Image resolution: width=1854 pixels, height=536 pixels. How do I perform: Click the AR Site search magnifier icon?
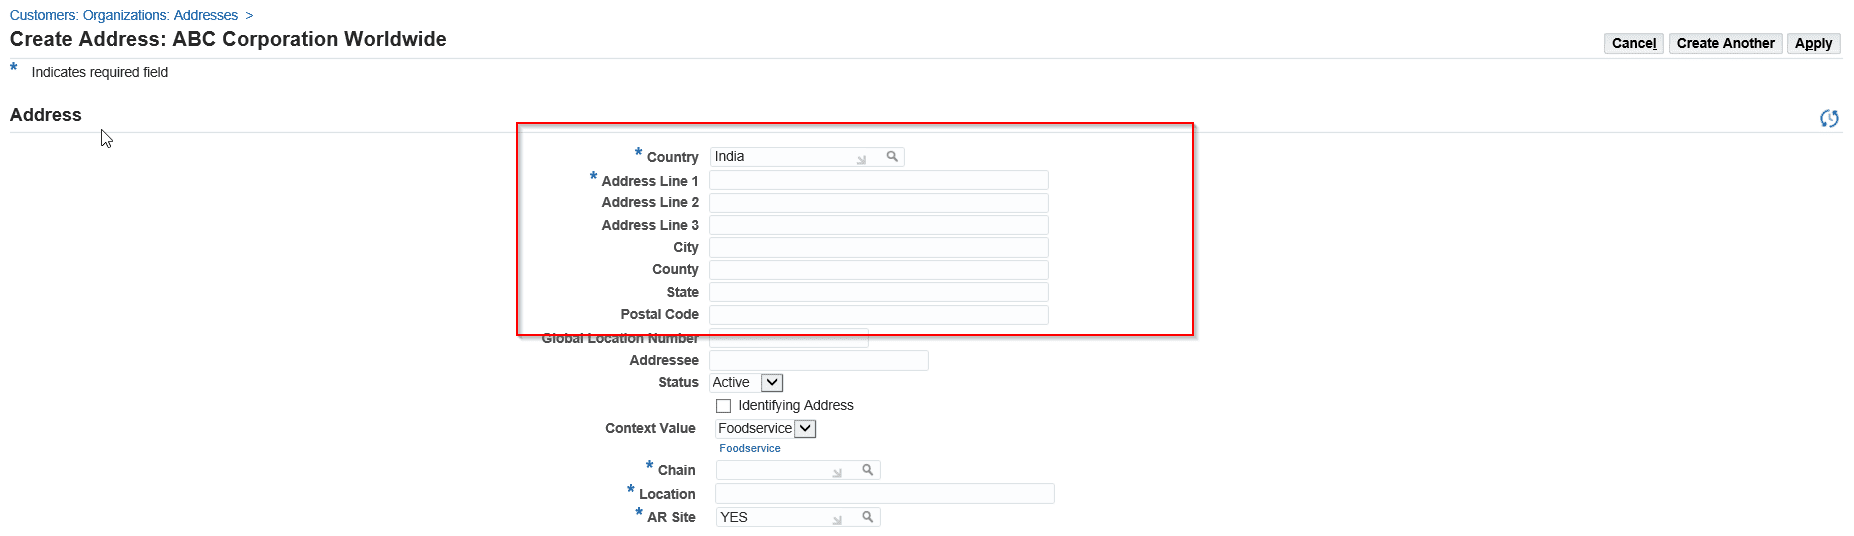tap(868, 516)
